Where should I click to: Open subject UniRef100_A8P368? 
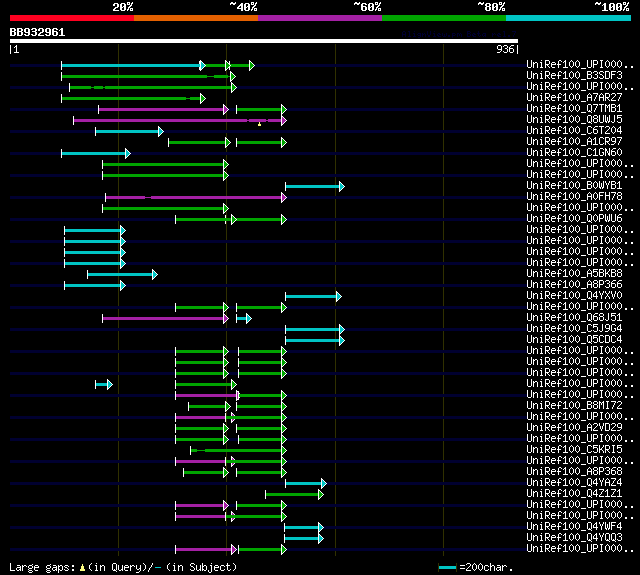(574, 472)
